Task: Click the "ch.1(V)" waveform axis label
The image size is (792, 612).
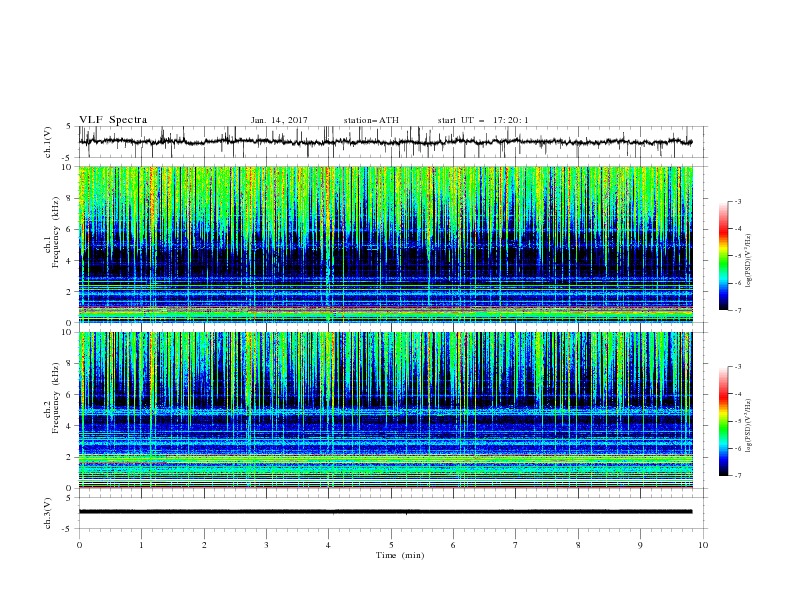Action: click(48, 142)
